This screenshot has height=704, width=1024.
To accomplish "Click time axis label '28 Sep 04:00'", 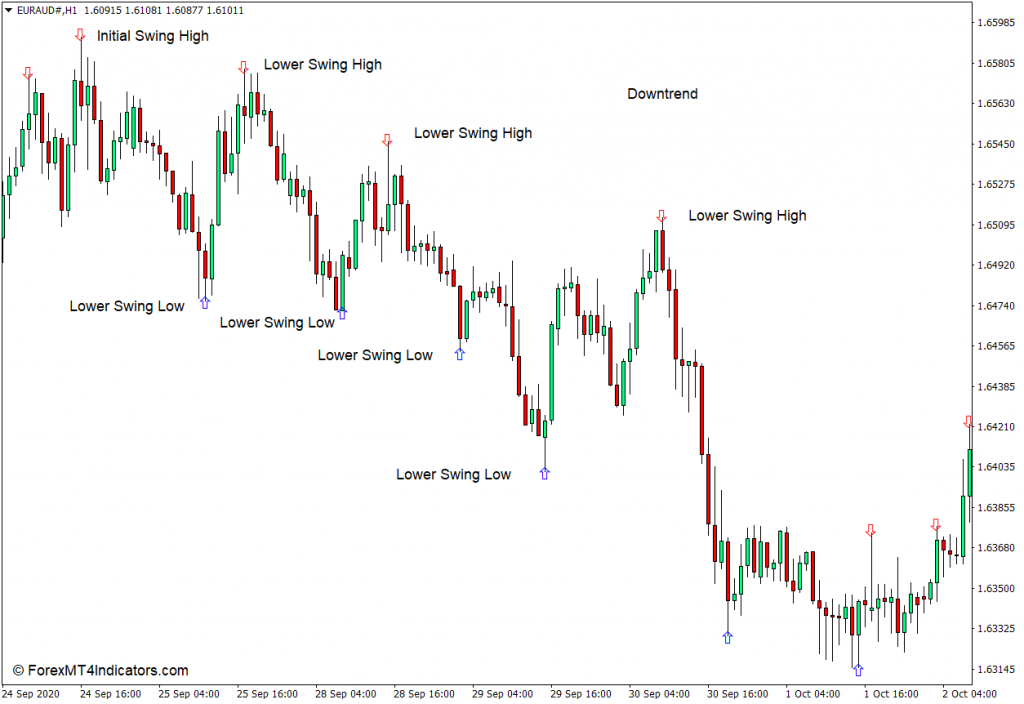I will click(345, 694).
